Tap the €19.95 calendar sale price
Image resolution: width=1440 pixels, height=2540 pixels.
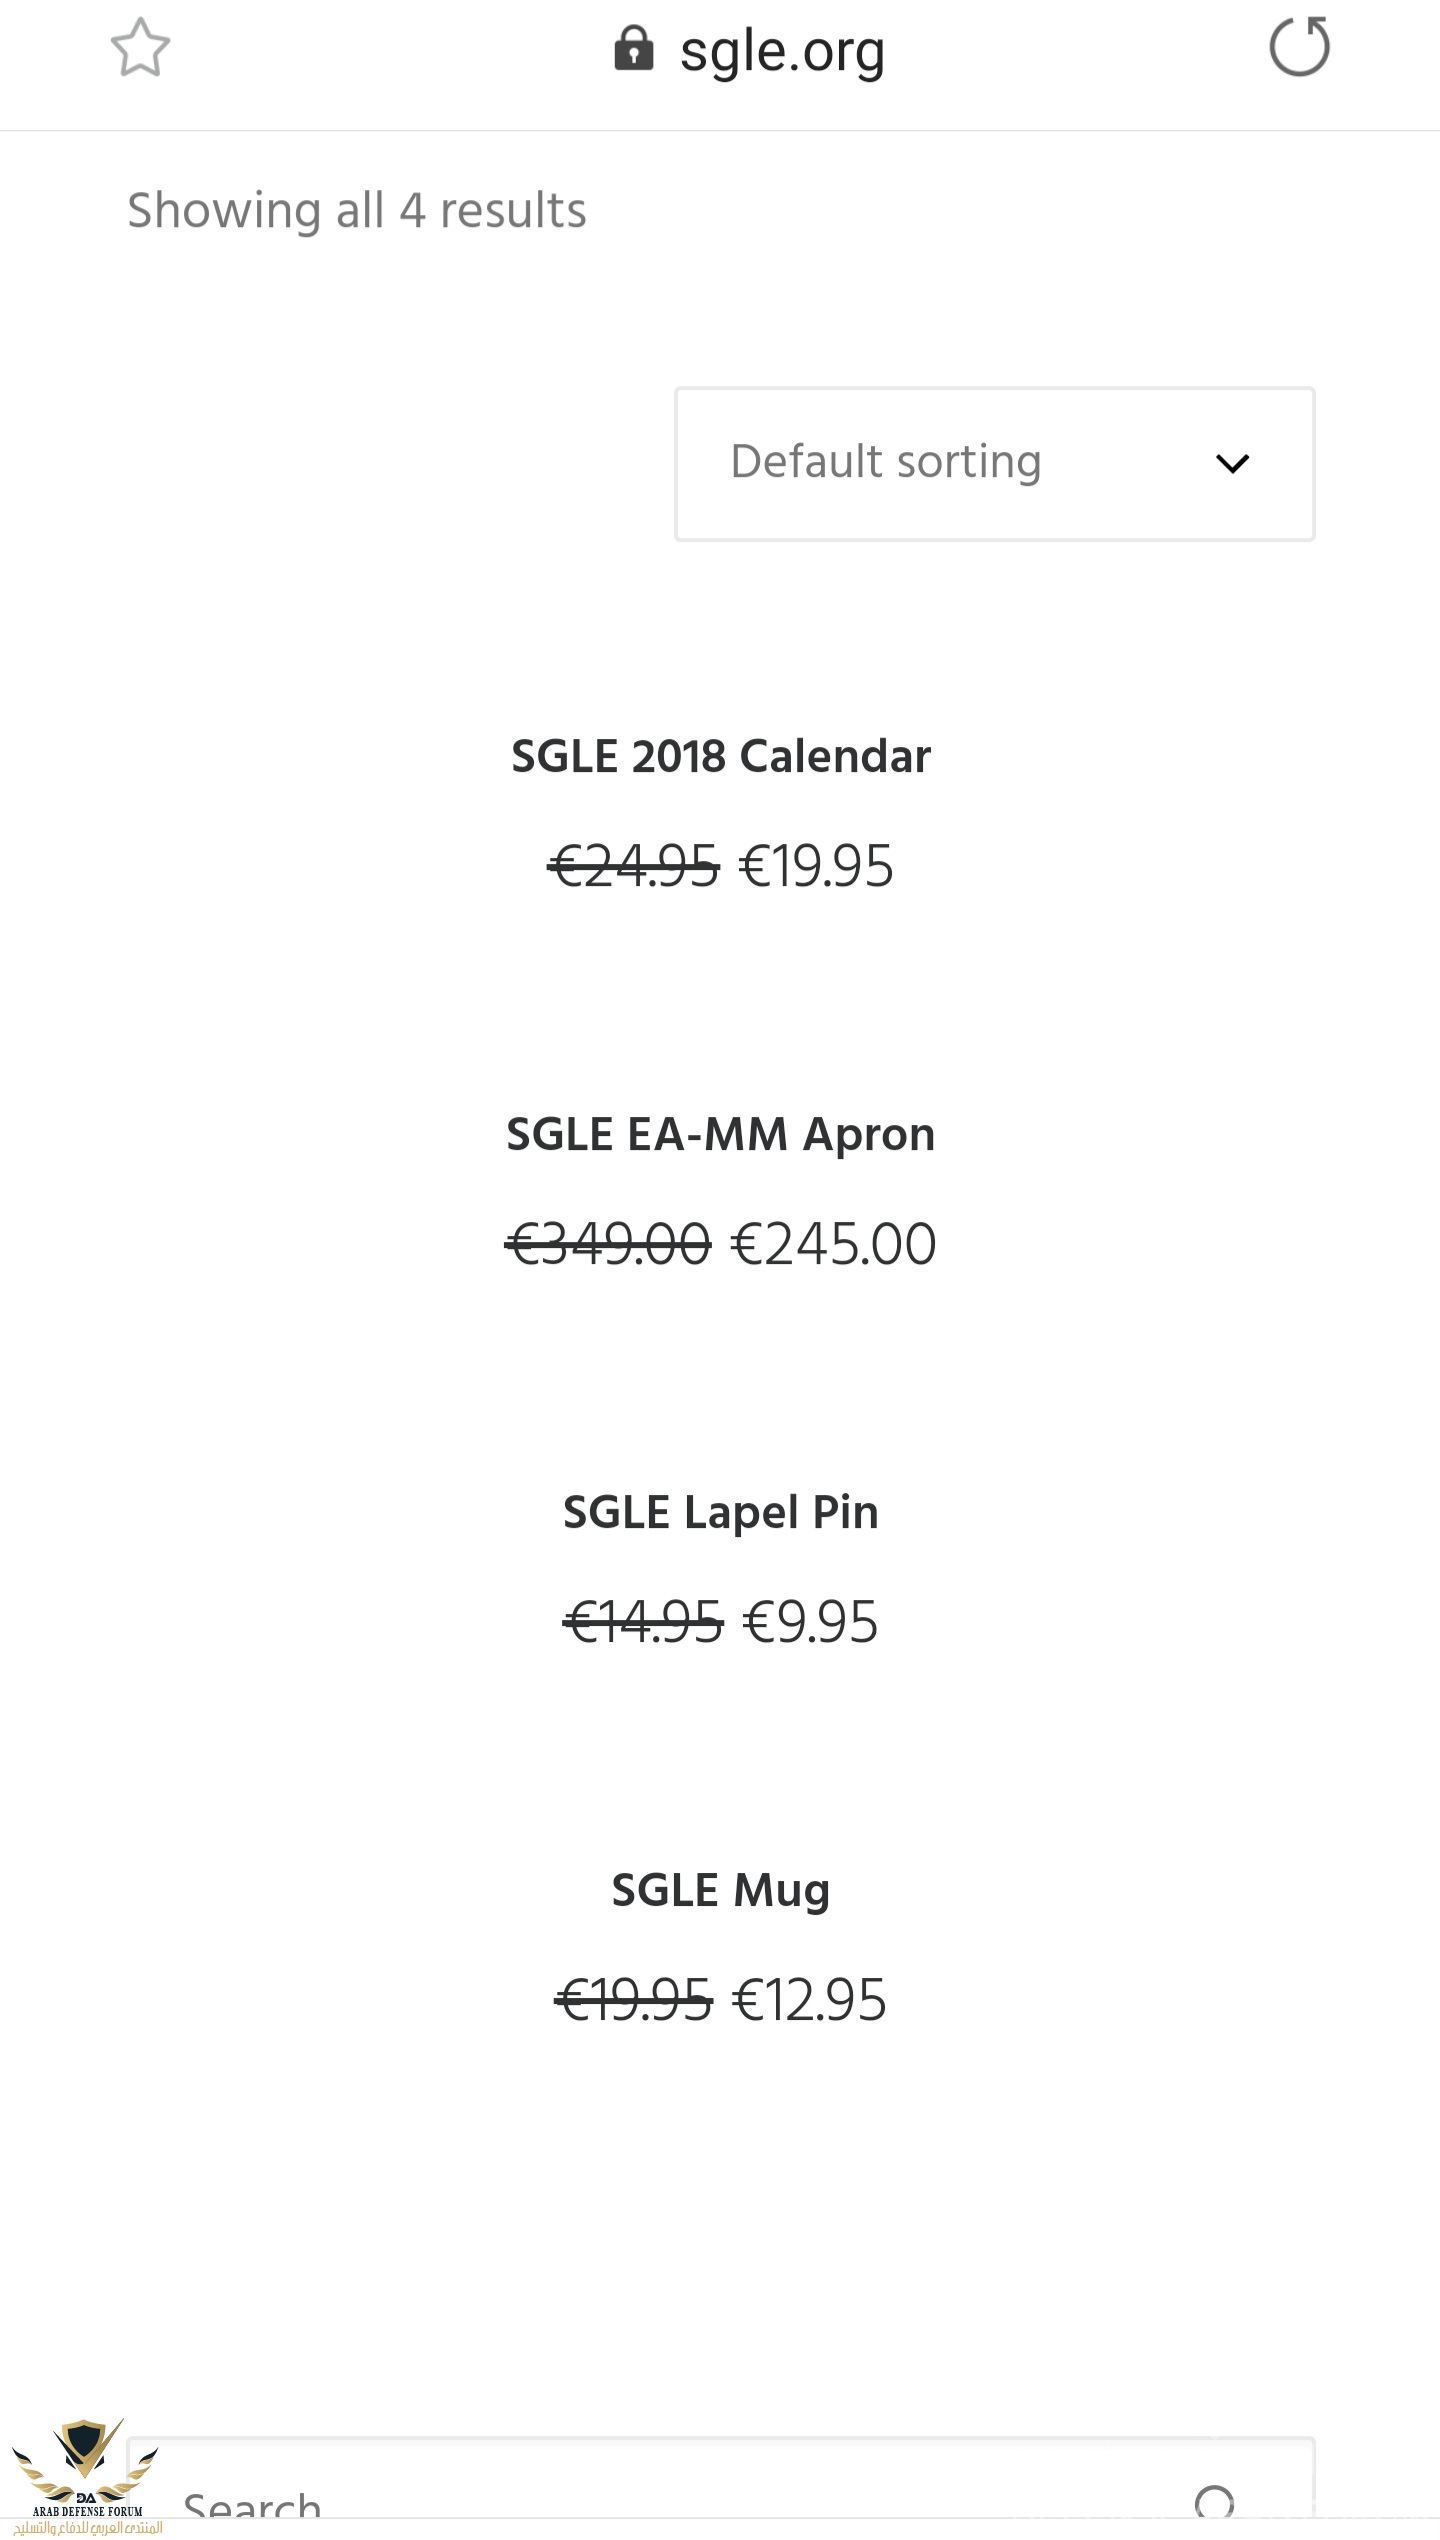816,866
